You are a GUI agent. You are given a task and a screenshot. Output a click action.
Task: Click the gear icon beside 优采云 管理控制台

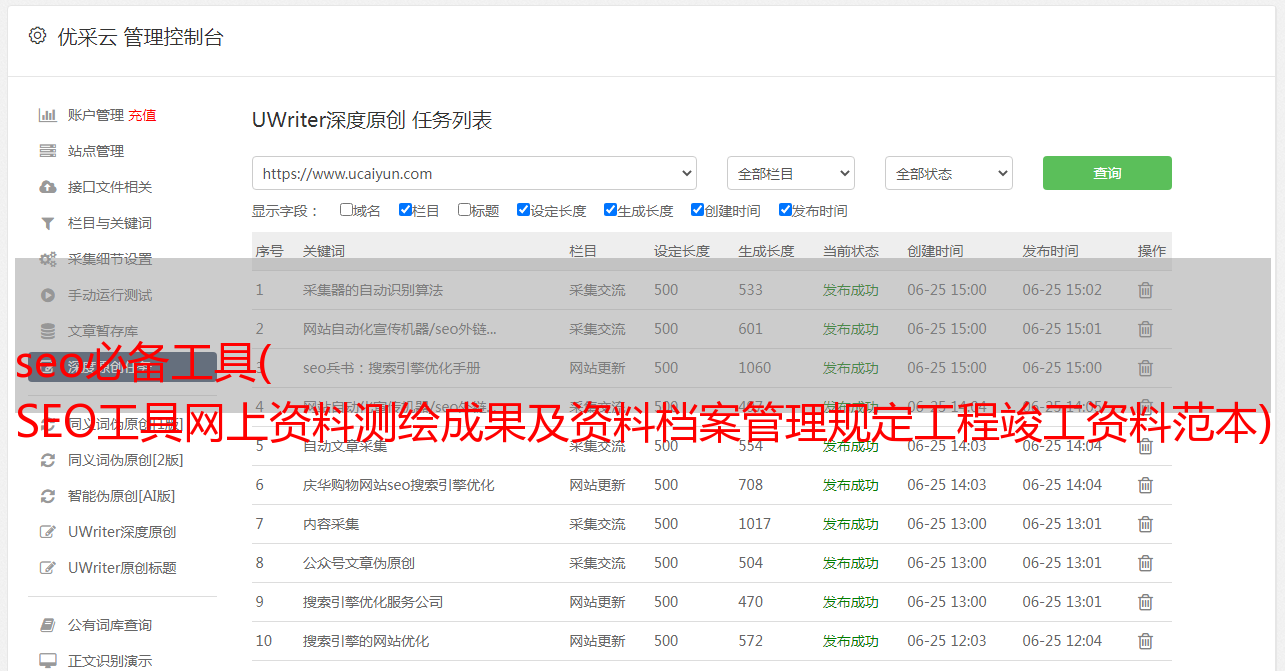coord(37,36)
